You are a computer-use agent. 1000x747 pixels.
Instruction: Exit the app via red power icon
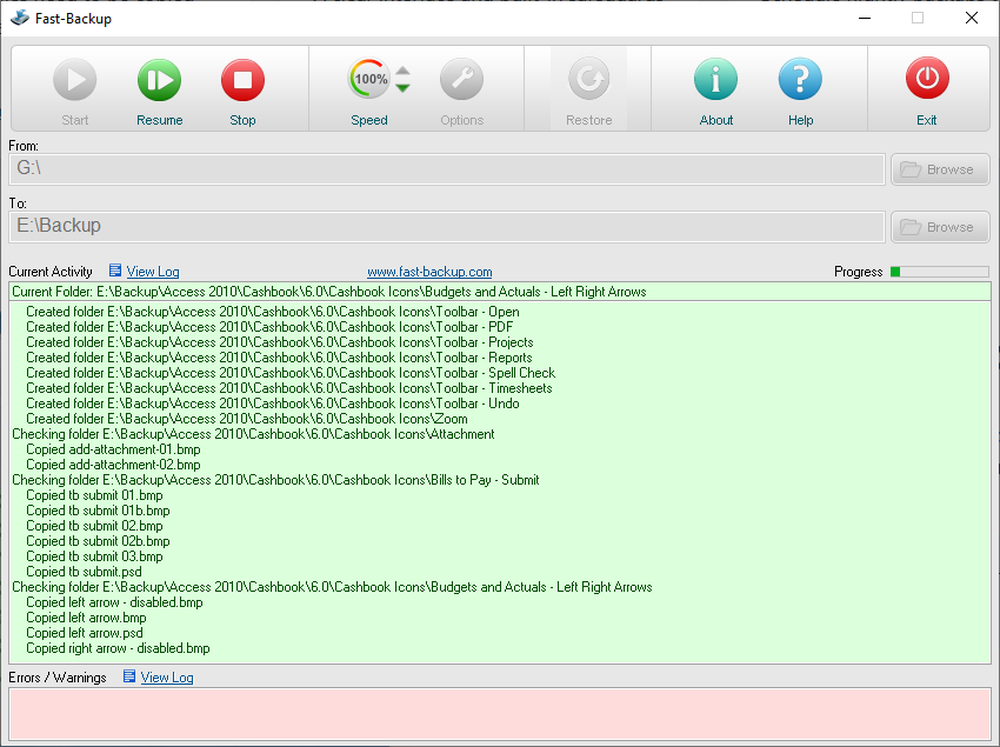(x=927, y=79)
